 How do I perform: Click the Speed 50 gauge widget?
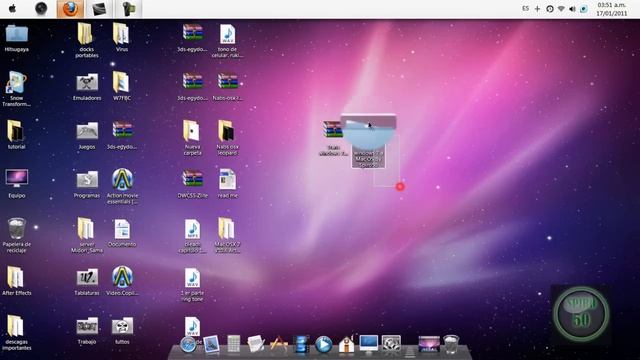point(581,314)
